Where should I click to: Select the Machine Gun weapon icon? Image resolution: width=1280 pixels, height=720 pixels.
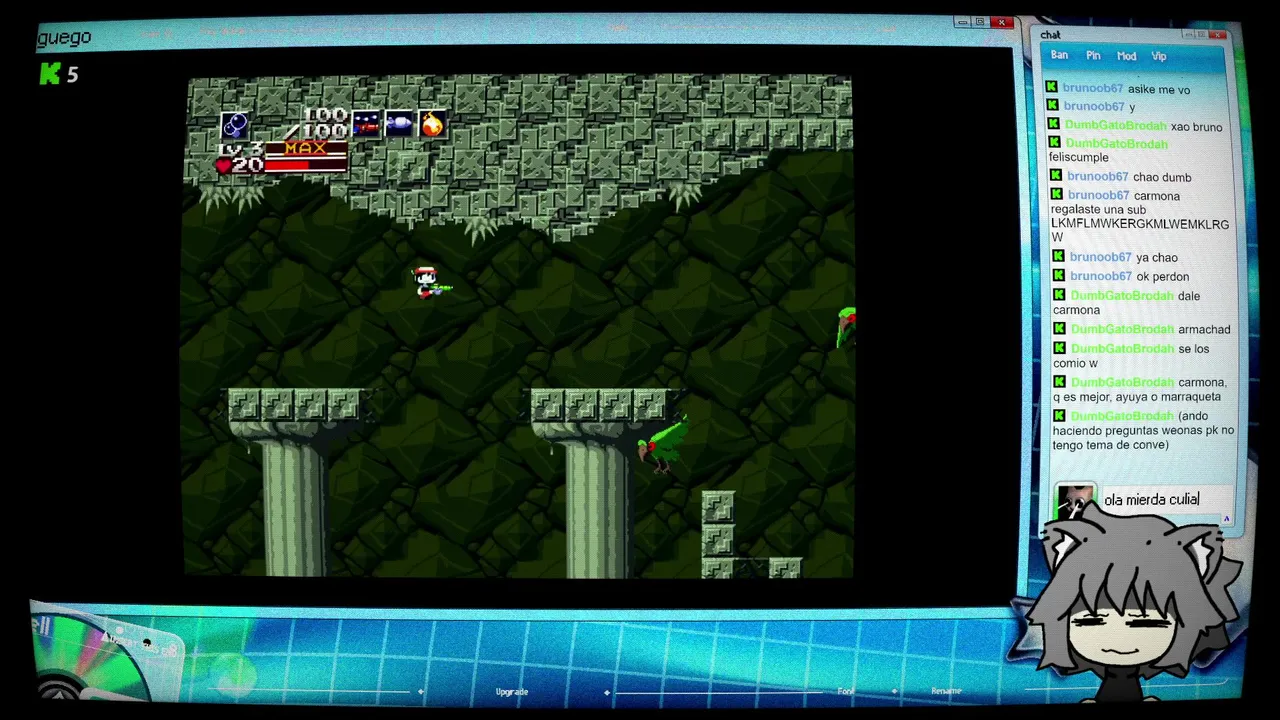[x=366, y=123]
